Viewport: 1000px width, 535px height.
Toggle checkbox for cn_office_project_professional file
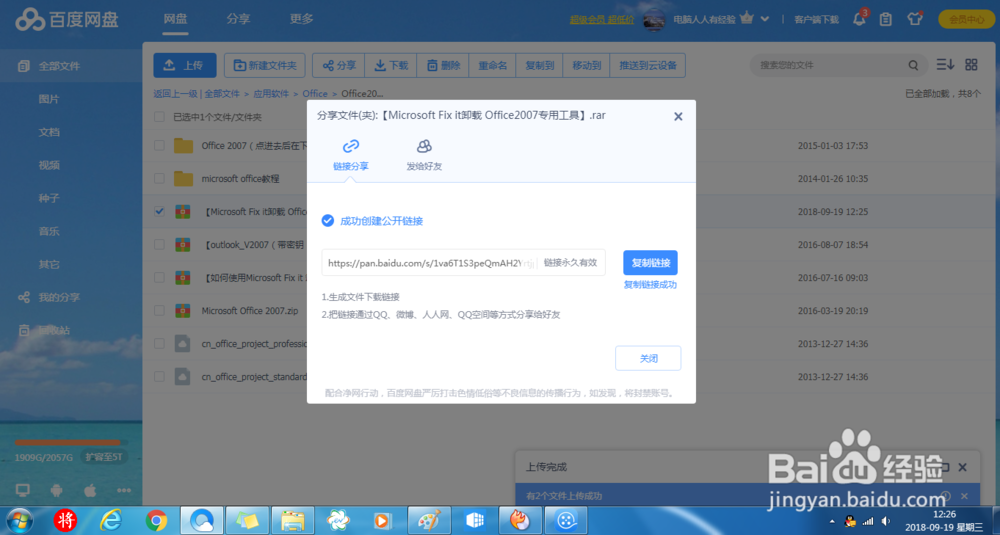159,344
